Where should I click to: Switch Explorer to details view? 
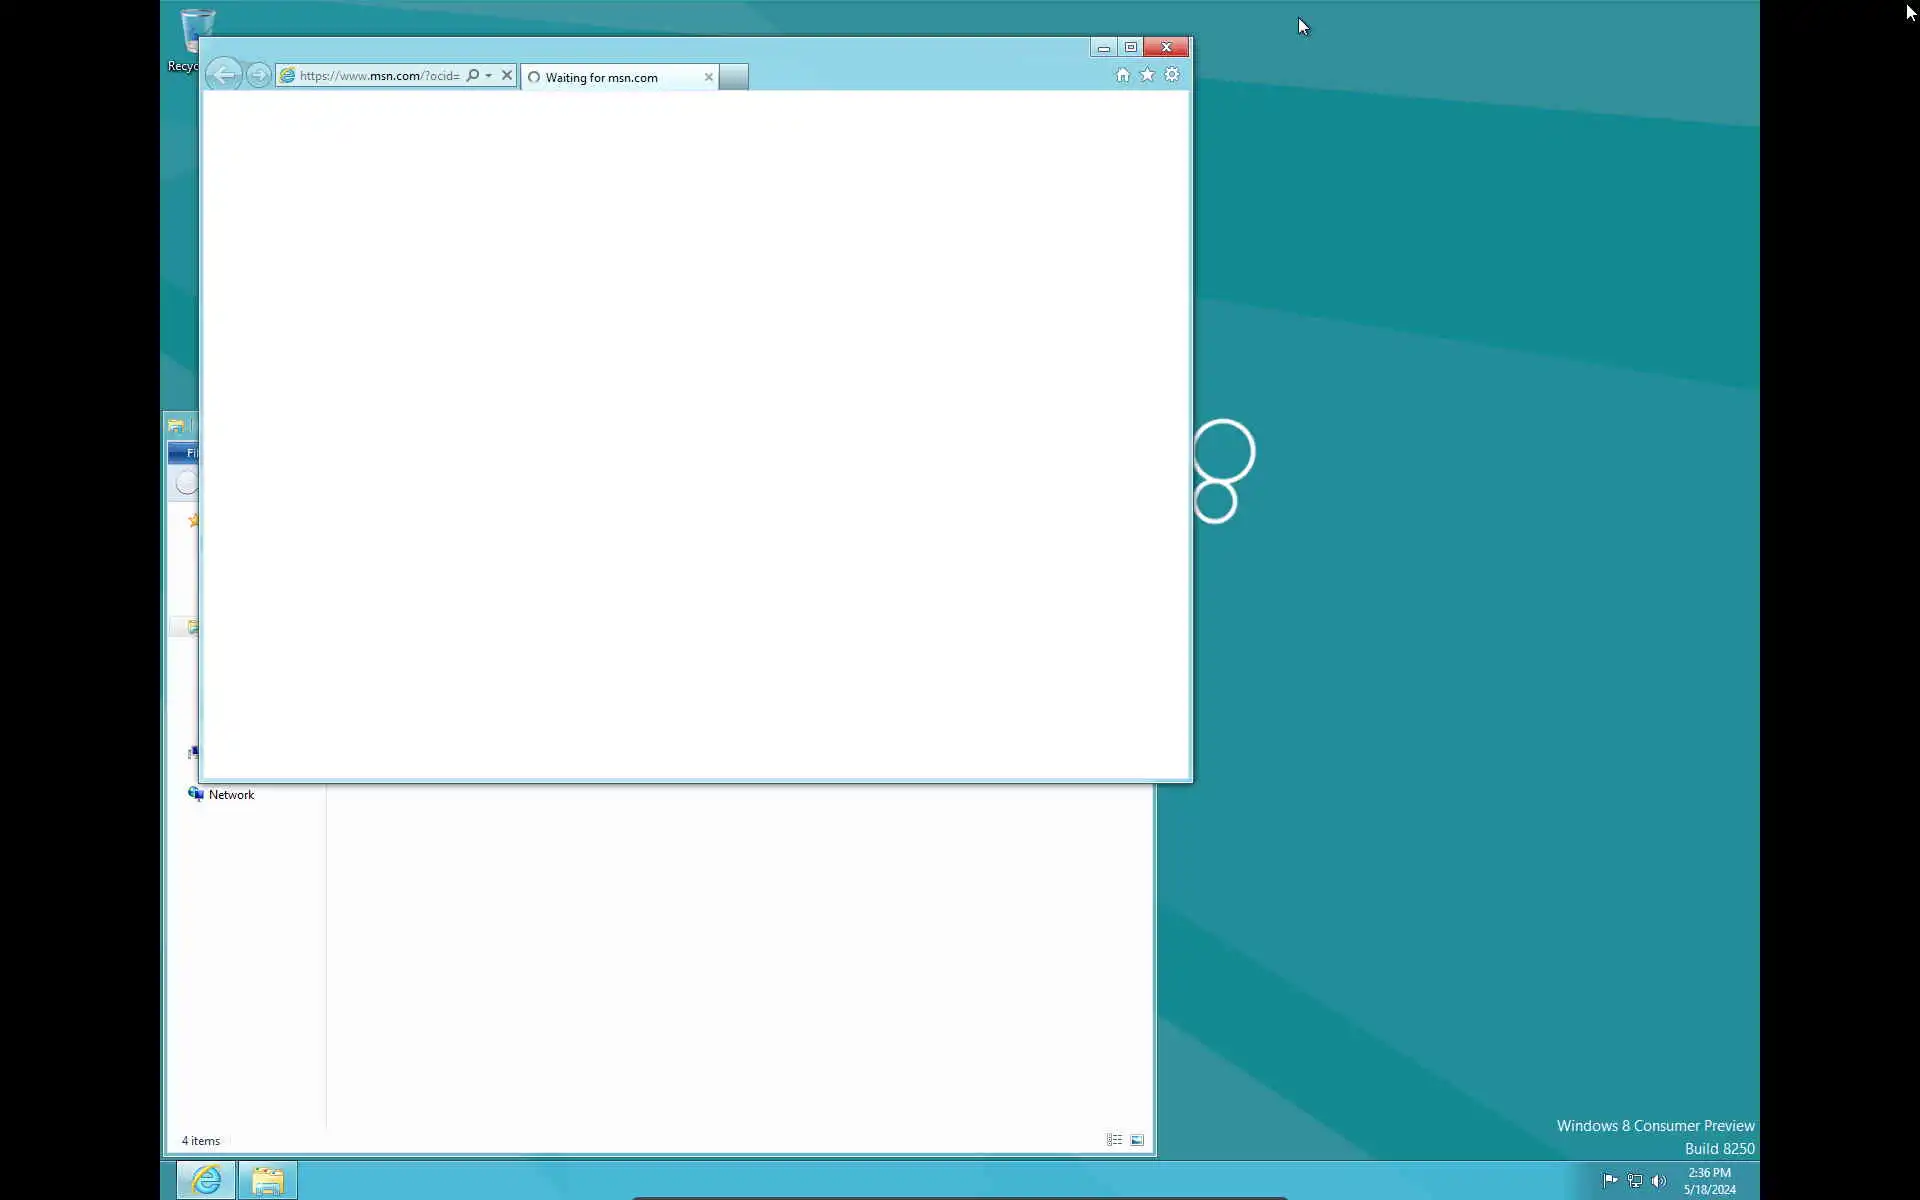coord(1114,1140)
